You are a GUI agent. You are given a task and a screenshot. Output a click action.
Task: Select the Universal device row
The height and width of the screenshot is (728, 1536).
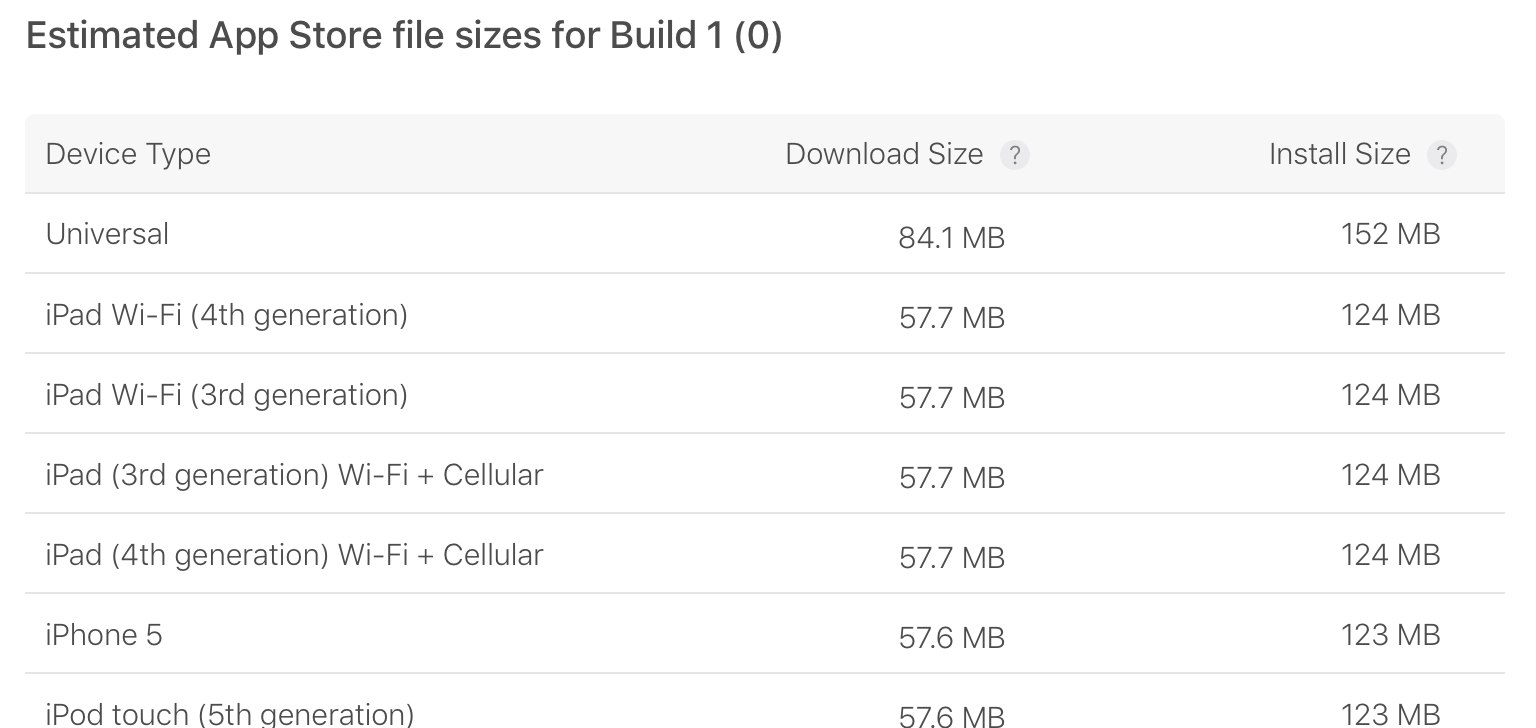(107, 234)
